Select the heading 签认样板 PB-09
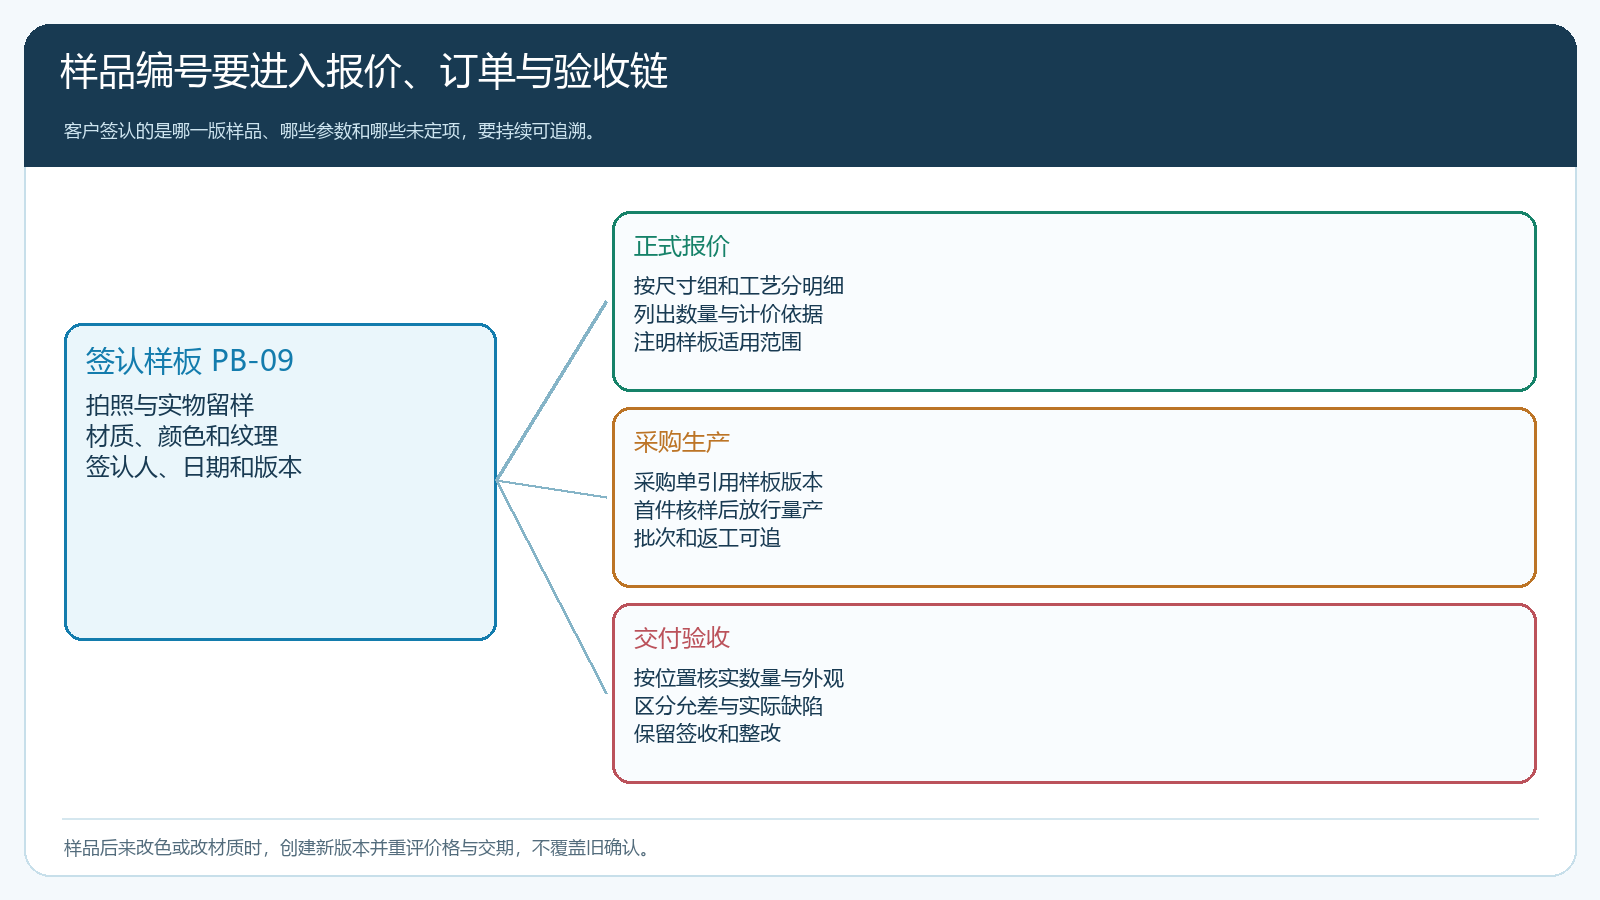This screenshot has height=900, width=1600. point(190,361)
